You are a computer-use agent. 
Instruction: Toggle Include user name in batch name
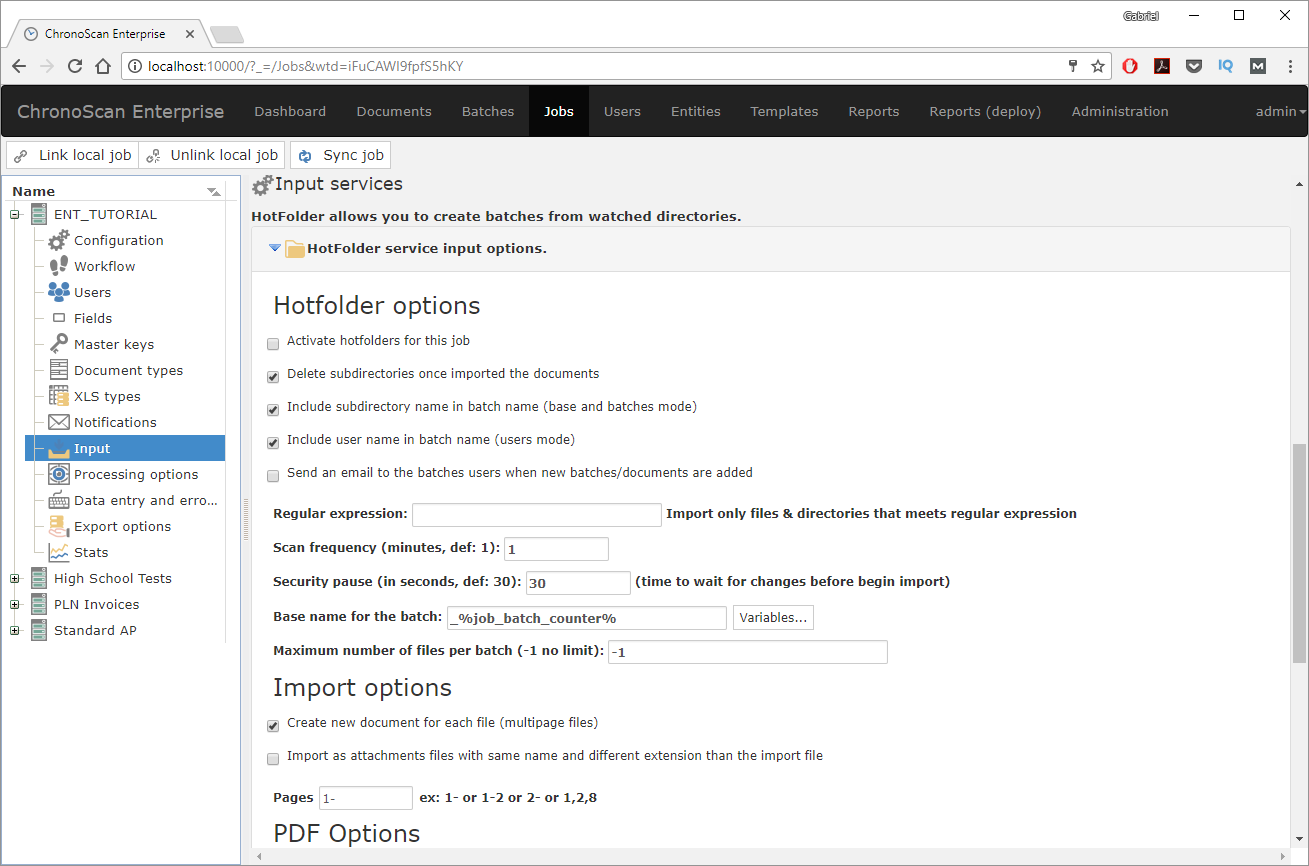click(273, 443)
